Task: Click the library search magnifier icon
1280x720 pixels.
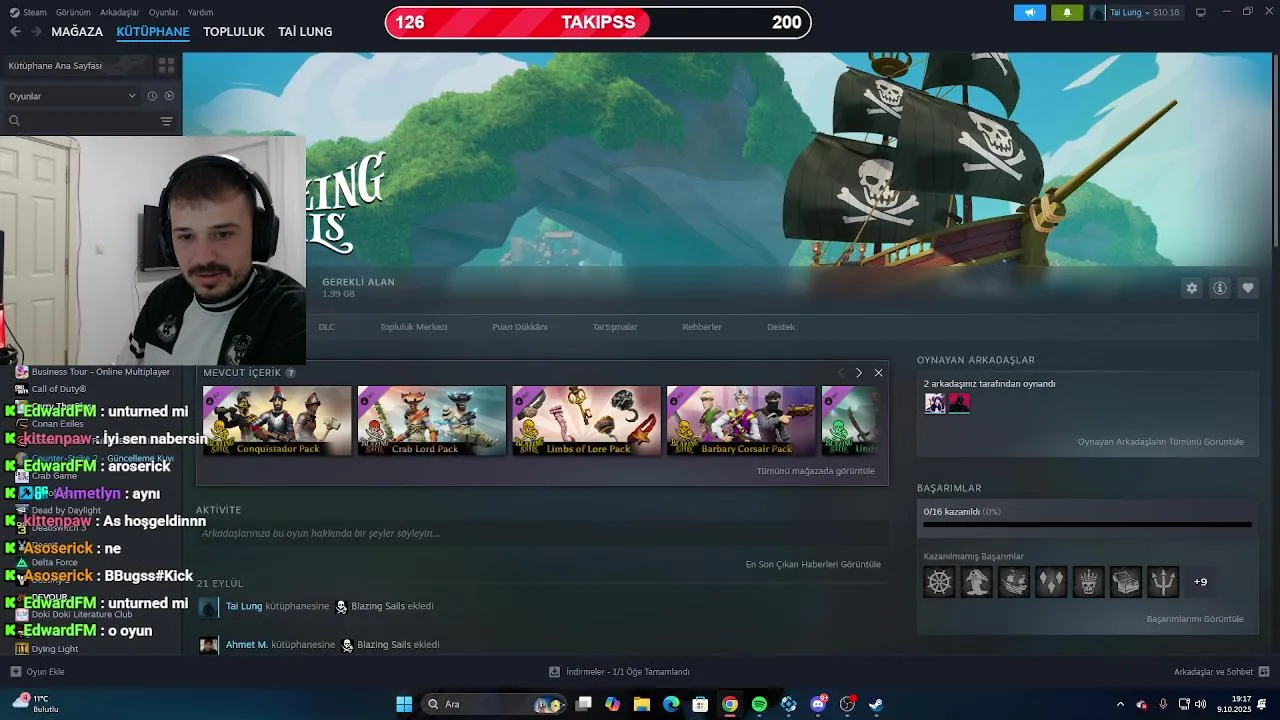Action: (x=14, y=121)
